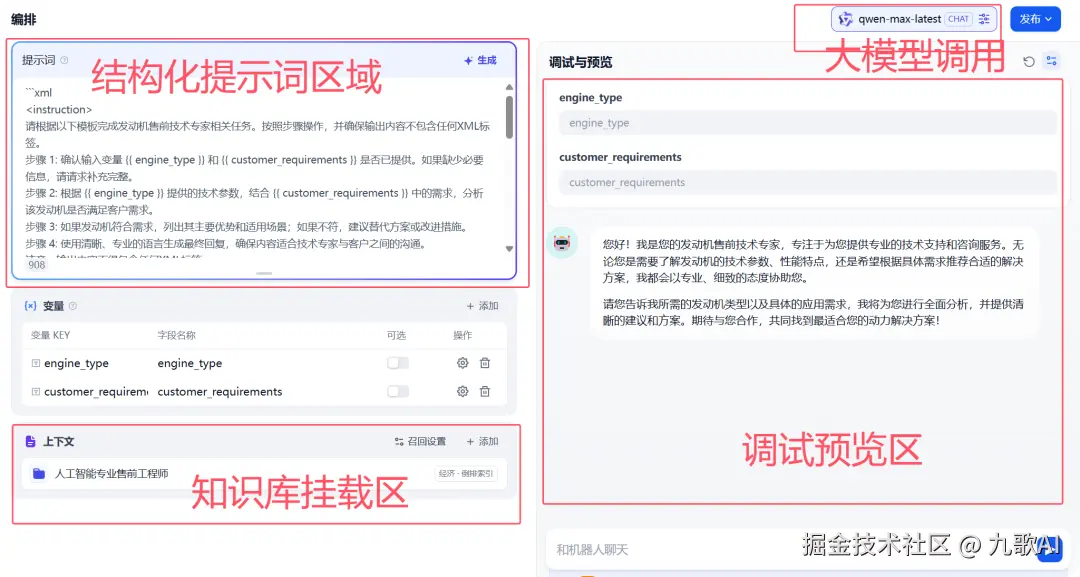The width and height of the screenshot is (1080, 577).
Task: Click the 编排 page title
Action: [23, 19]
